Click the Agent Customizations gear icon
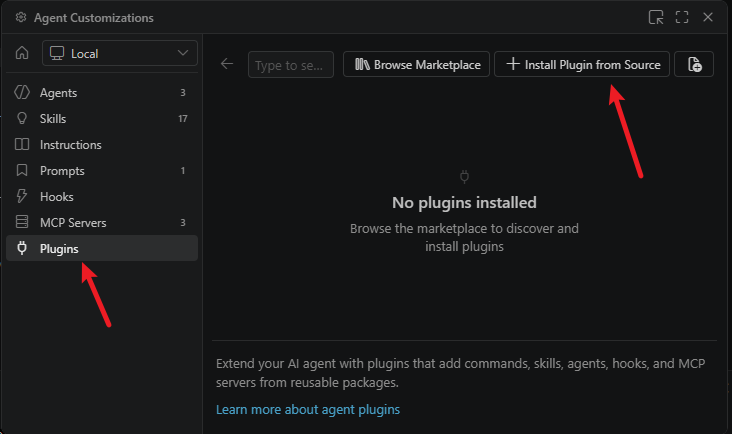This screenshot has width=732, height=434. [x=21, y=17]
